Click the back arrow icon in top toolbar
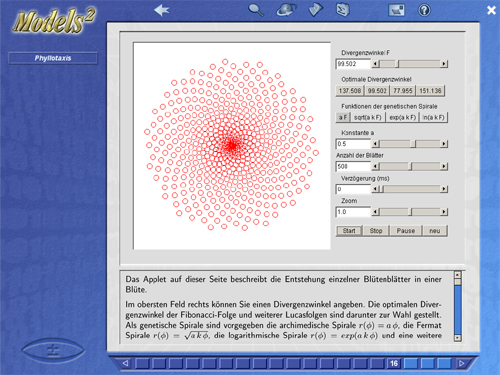The height and width of the screenshot is (375, 500). coord(162,10)
